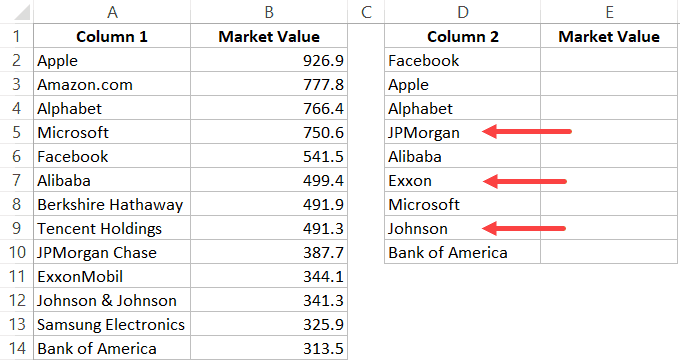This screenshot has width=680, height=360.
Task: Select row 14 header
Action: point(16,348)
